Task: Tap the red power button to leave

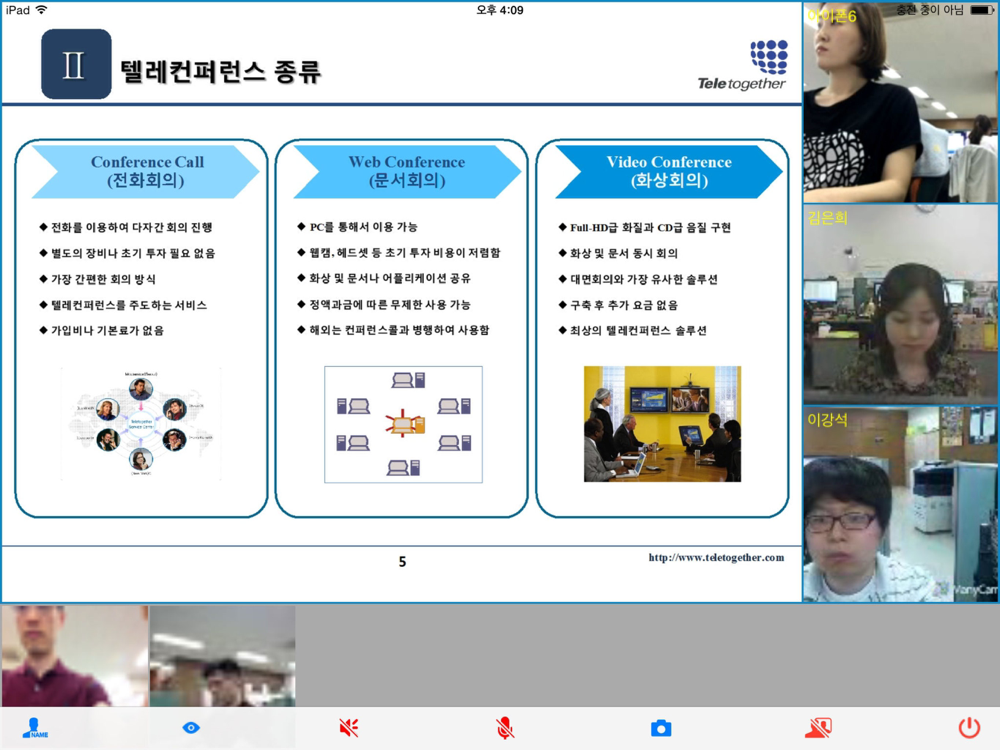Action: tap(969, 728)
